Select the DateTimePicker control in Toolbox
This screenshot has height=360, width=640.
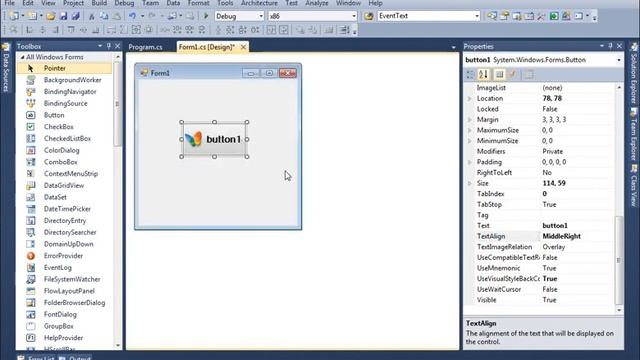coord(64,209)
